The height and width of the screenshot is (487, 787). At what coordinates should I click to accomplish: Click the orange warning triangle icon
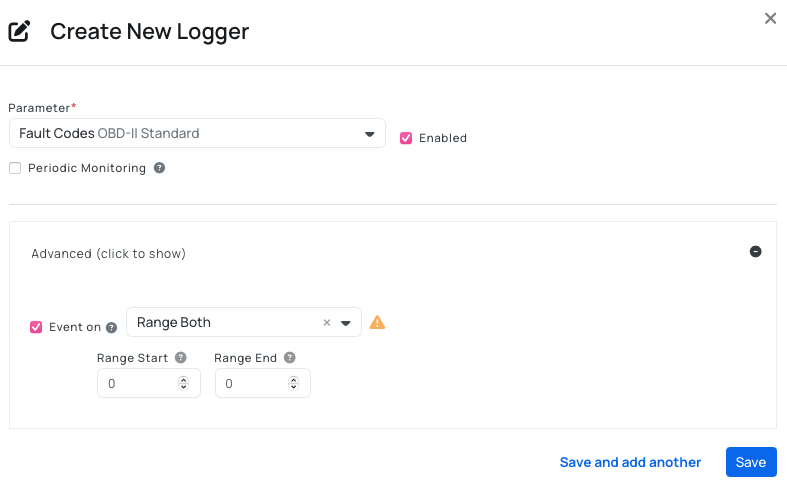click(377, 322)
